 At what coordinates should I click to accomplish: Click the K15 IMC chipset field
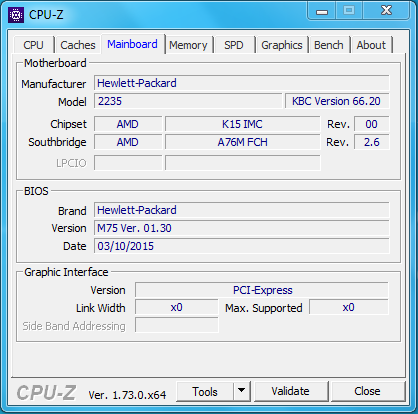(243, 124)
